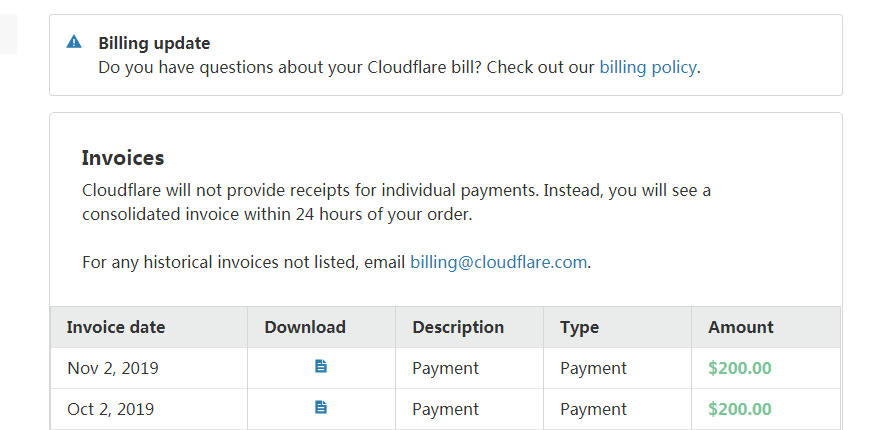Download the Nov 2, 2019 invoice file
The image size is (876, 430).
pos(321,367)
